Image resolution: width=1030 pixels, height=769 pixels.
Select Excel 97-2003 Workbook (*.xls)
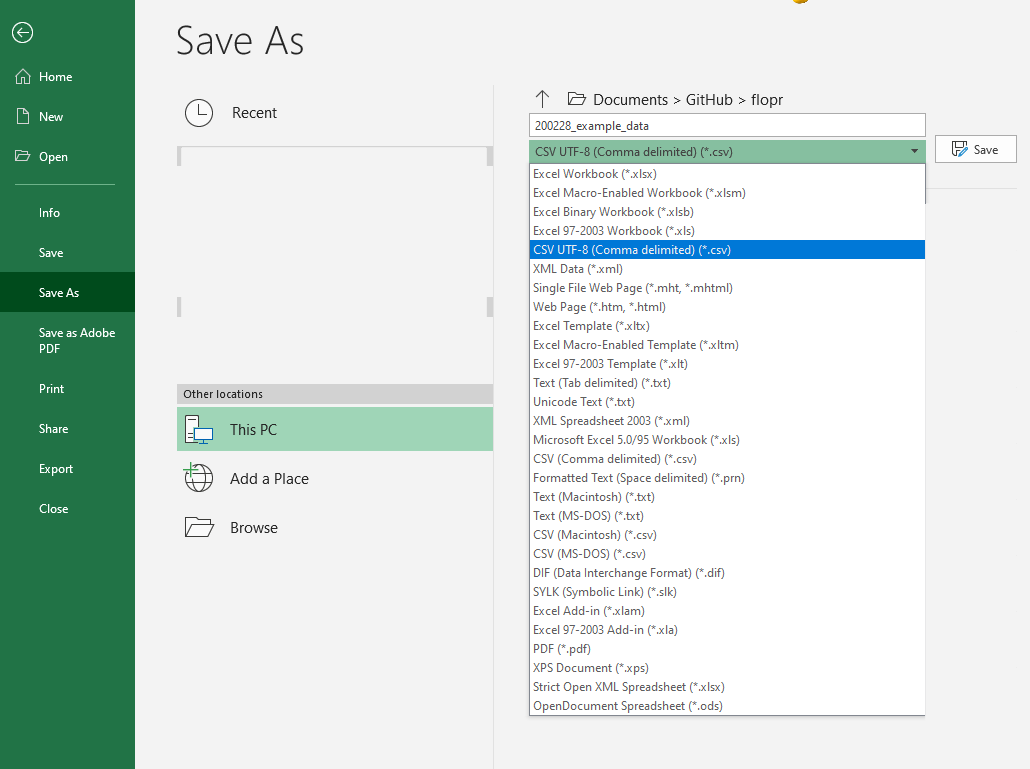point(727,231)
